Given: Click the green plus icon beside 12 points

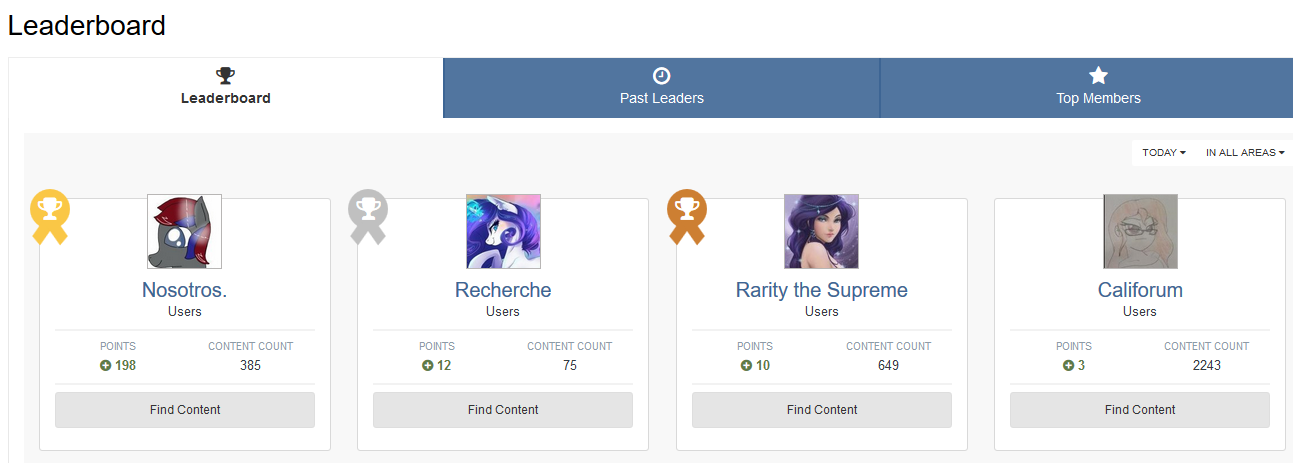Looking at the screenshot, I should tap(428, 366).
